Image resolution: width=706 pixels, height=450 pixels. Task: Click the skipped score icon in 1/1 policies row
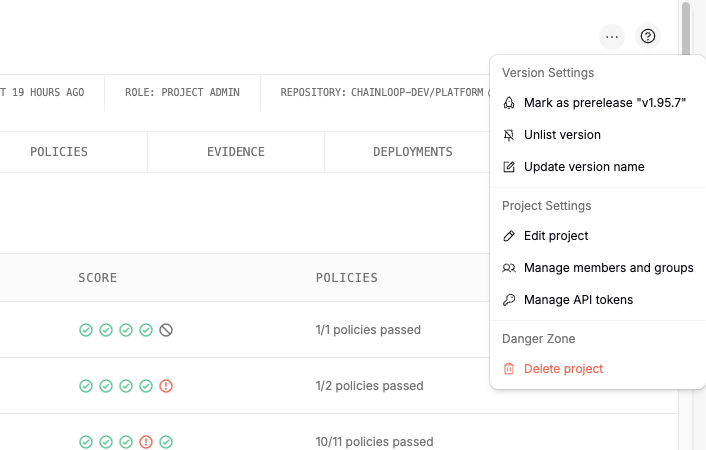[166, 330]
